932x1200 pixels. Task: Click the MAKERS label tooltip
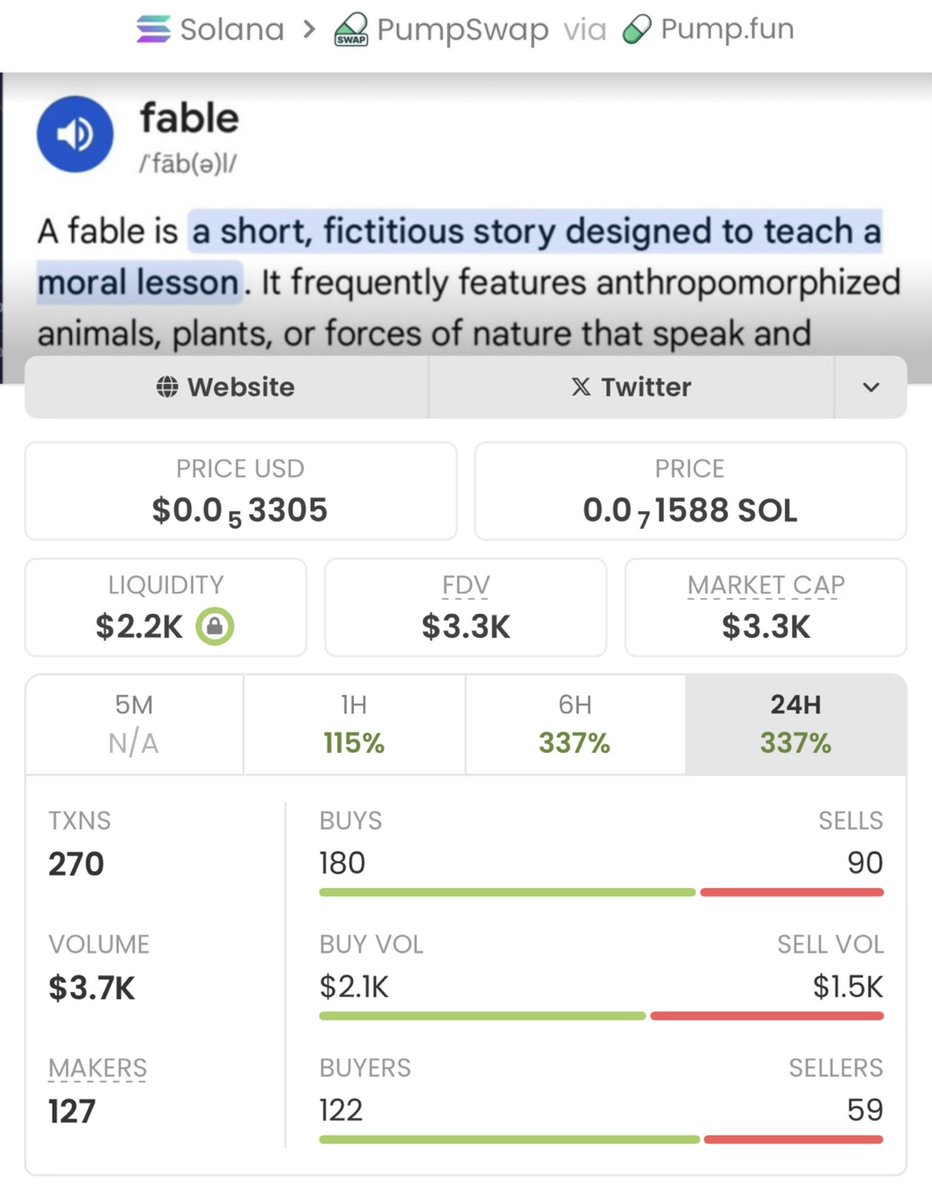98,1068
